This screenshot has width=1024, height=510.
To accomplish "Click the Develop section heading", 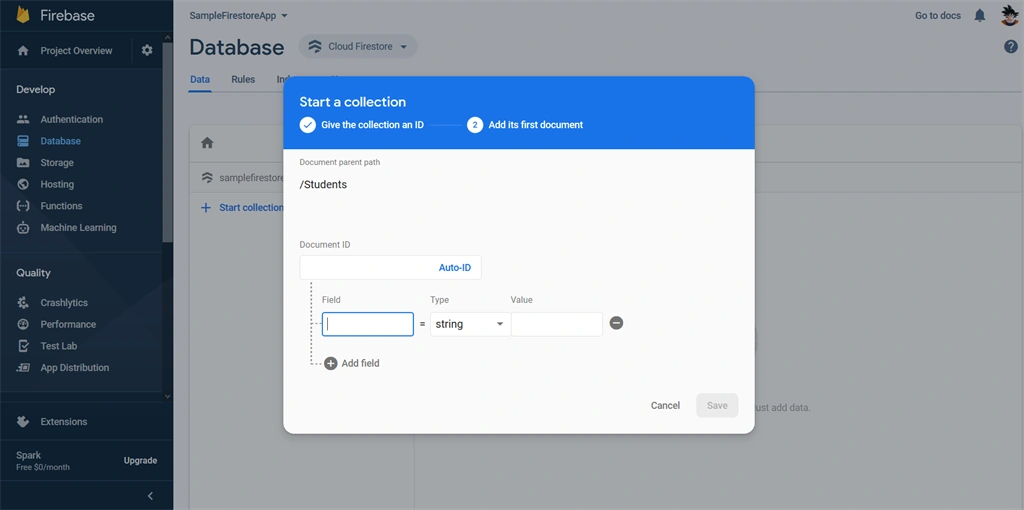I will pos(36,89).
